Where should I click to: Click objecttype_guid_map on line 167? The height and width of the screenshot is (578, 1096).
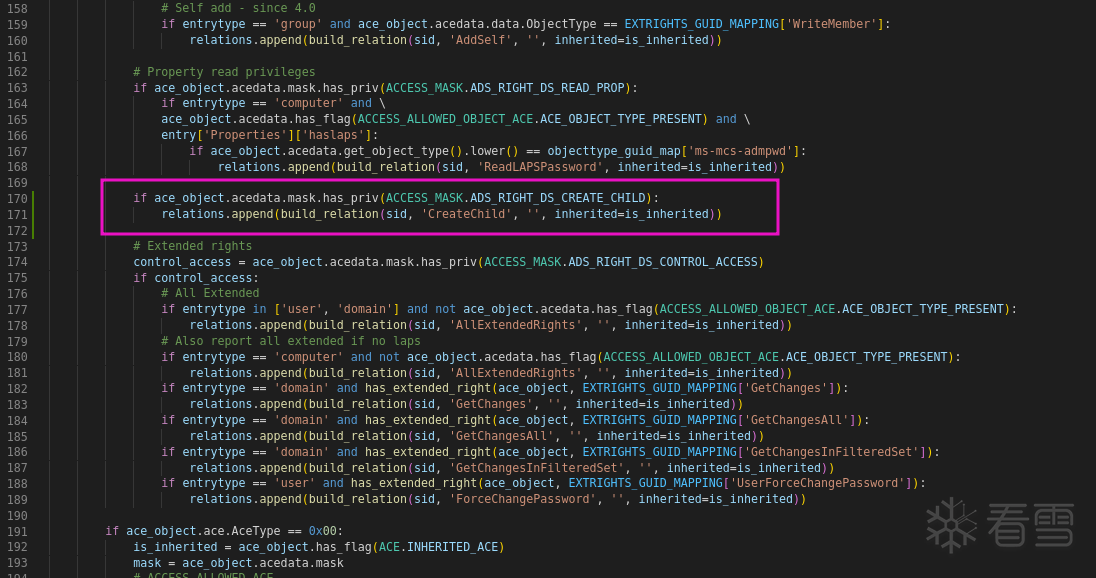pyautogui.click(x=614, y=151)
